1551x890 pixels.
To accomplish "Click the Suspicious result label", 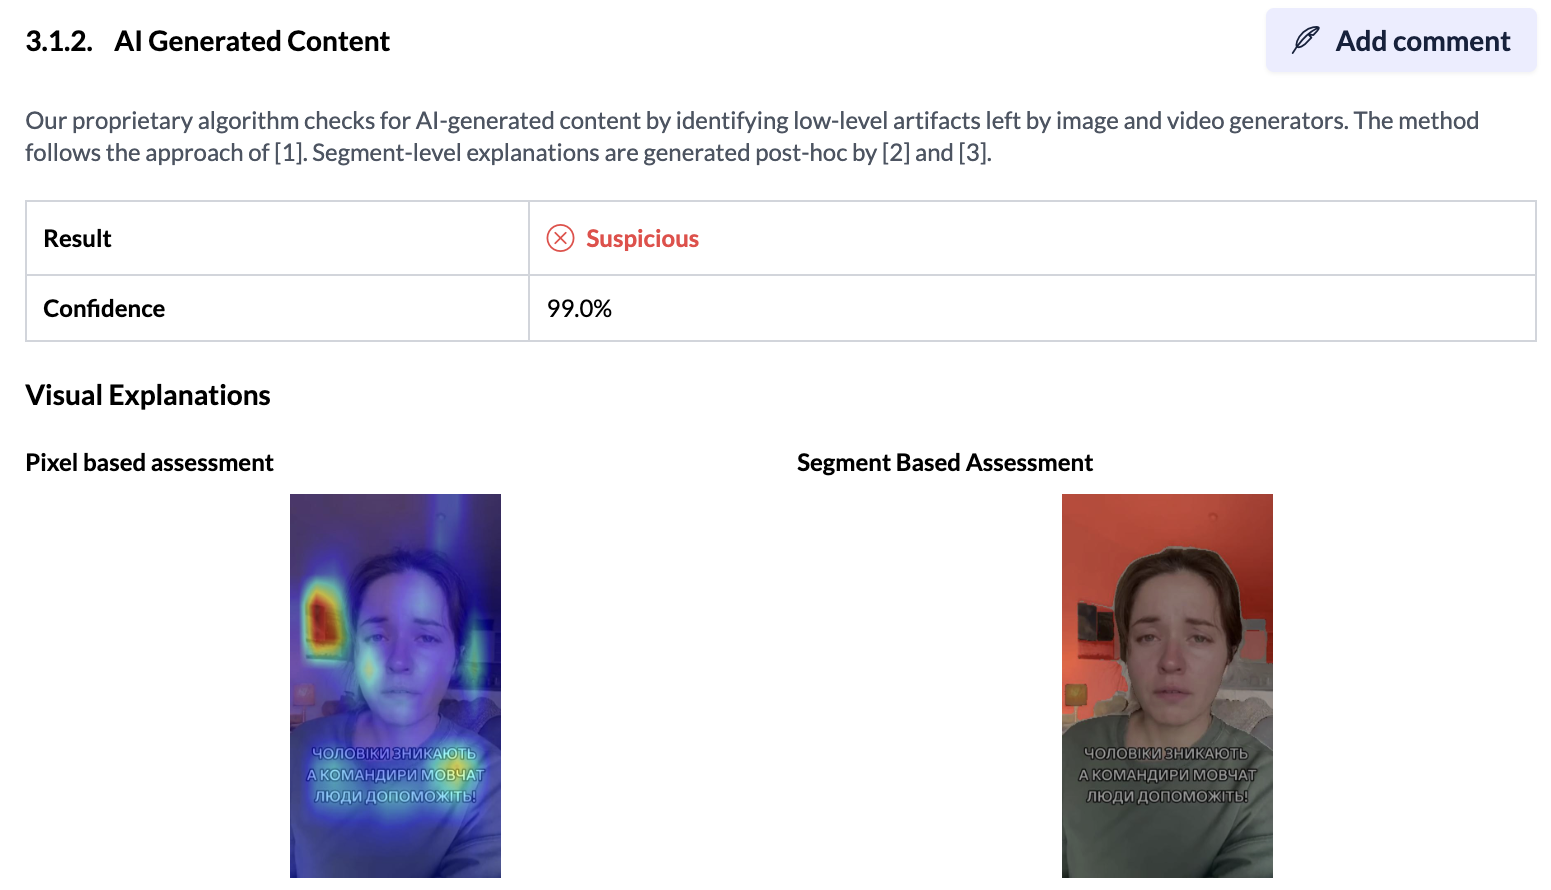I will [642, 238].
